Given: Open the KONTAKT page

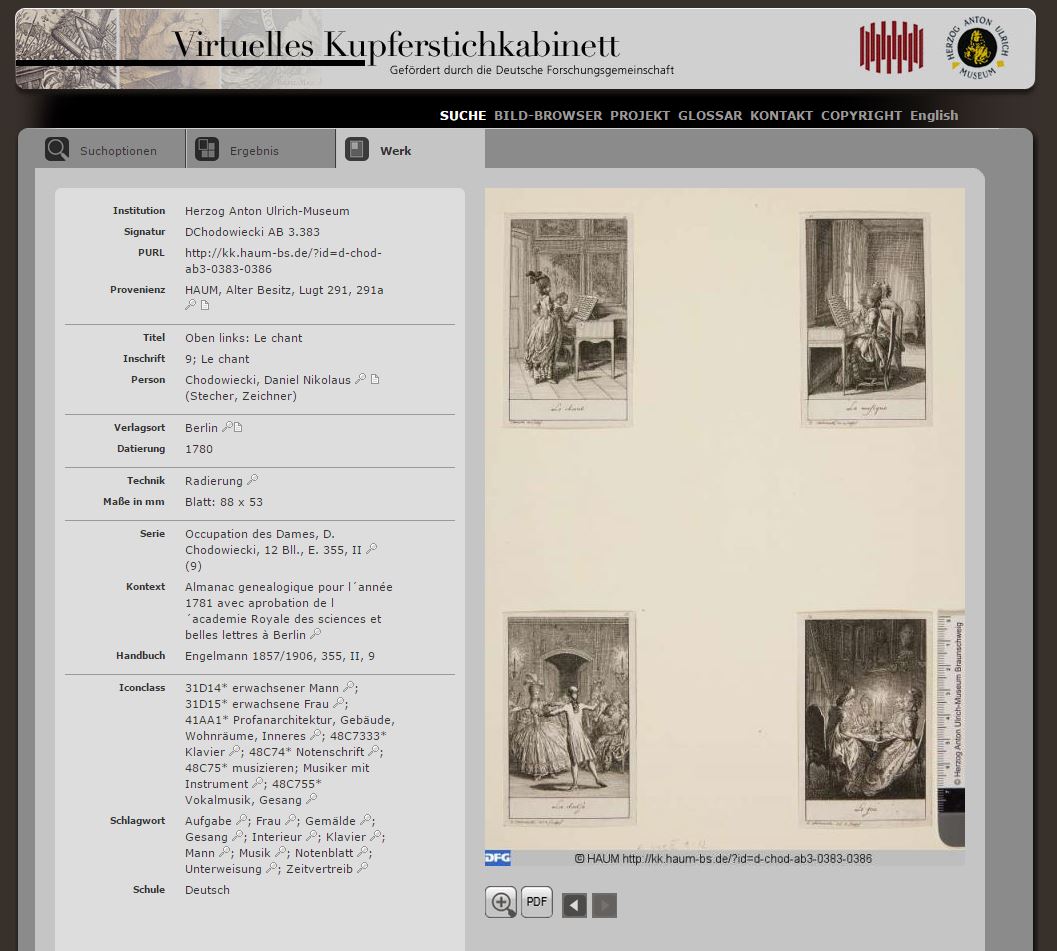Looking at the screenshot, I should [x=781, y=115].
